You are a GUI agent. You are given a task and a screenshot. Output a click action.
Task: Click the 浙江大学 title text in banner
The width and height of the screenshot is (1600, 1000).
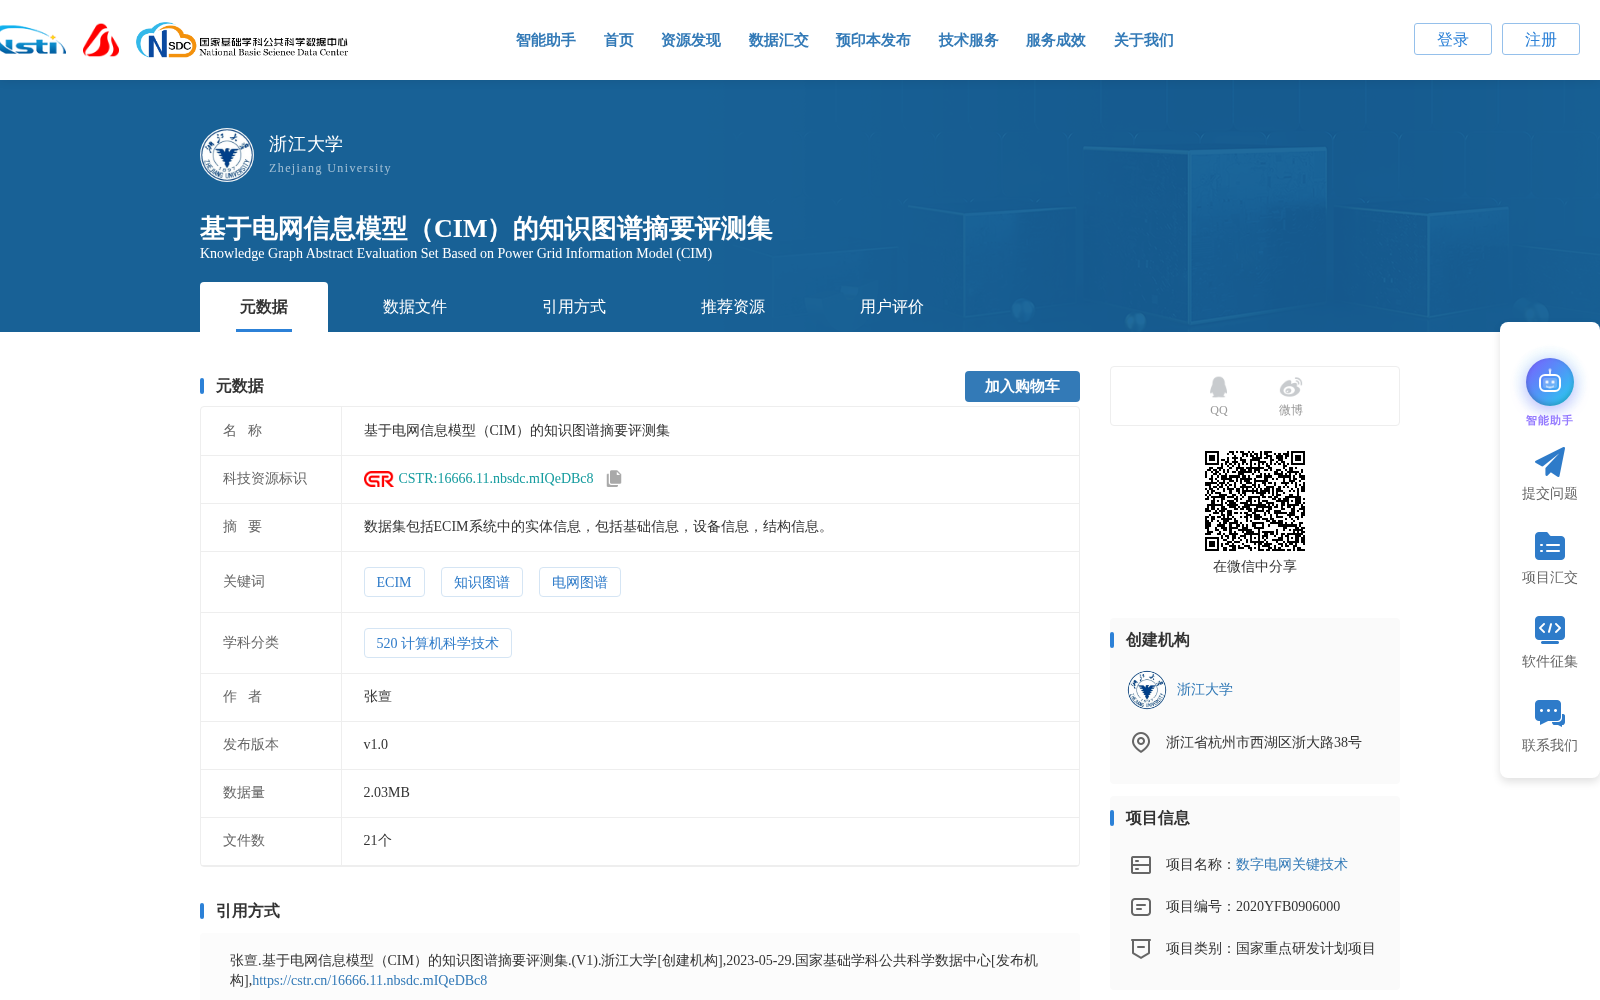click(306, 144)
